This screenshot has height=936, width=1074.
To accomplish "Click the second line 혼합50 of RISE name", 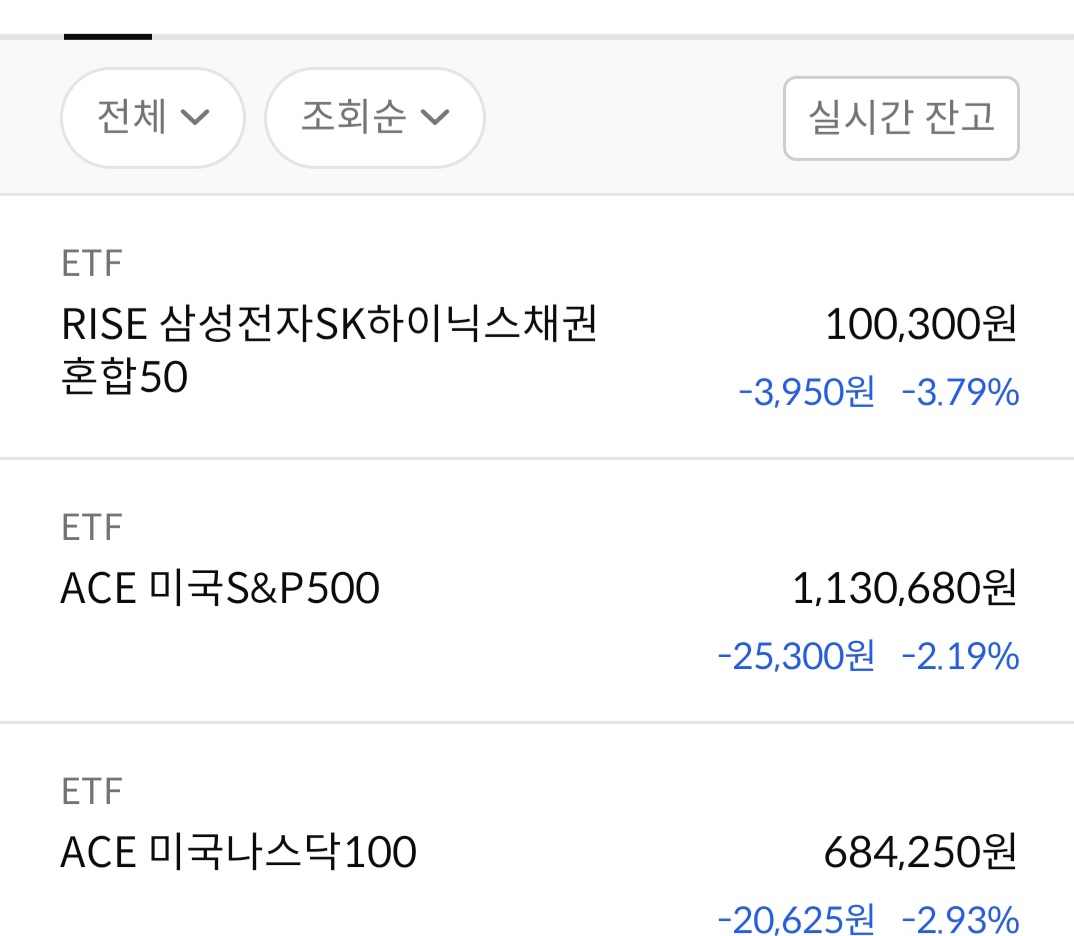I will click(124, 379).
